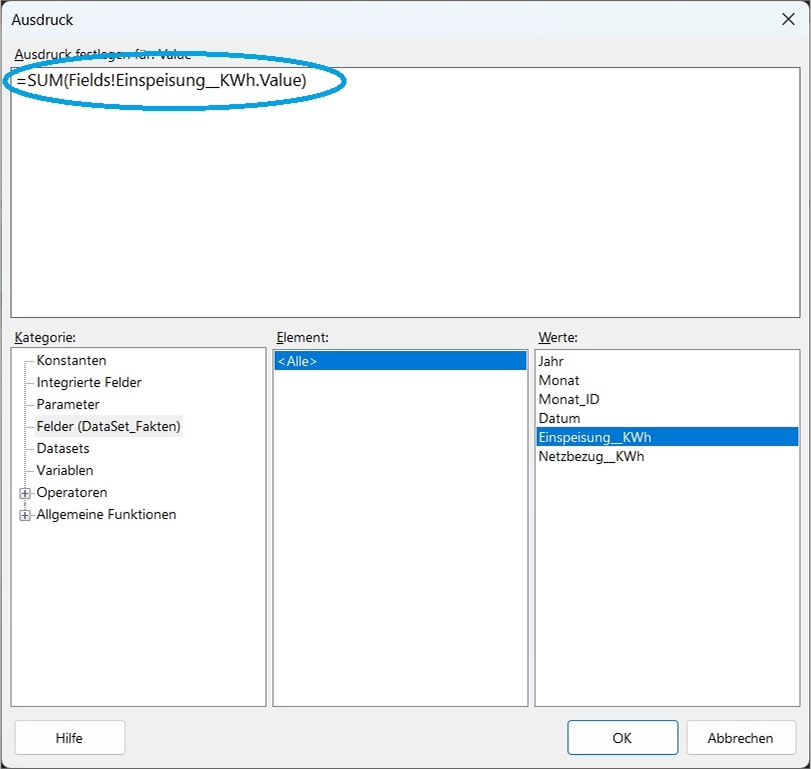This screenshot has width=811, height=769.
Task: Choose Monat_ID in the Werte list
Action: coord(569,399)
